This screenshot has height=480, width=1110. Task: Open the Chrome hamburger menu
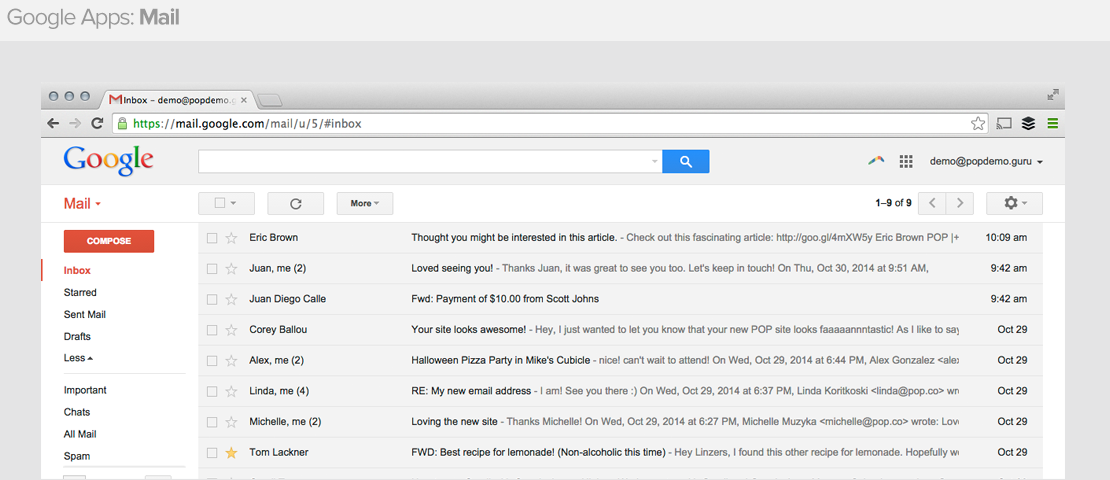click(1053, 124)
